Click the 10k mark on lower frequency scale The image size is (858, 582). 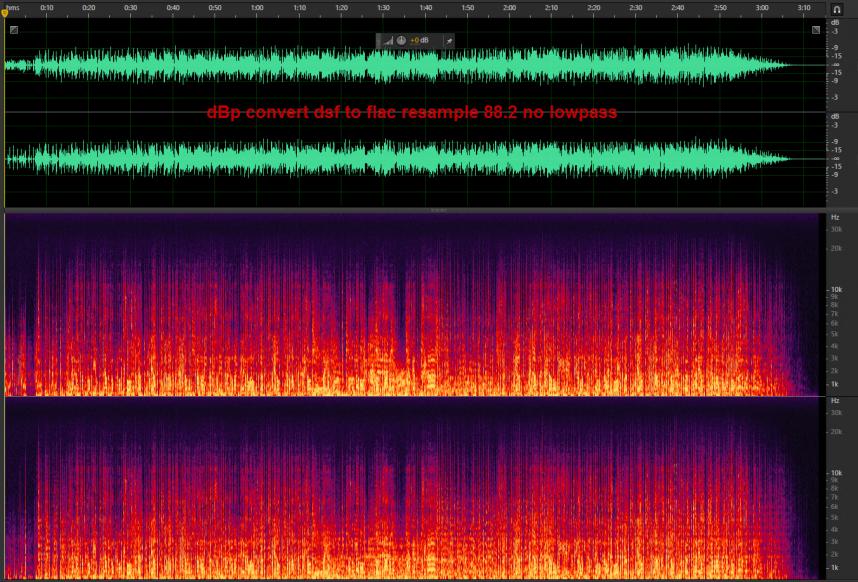pyautogui.click(x=834, y=472)
